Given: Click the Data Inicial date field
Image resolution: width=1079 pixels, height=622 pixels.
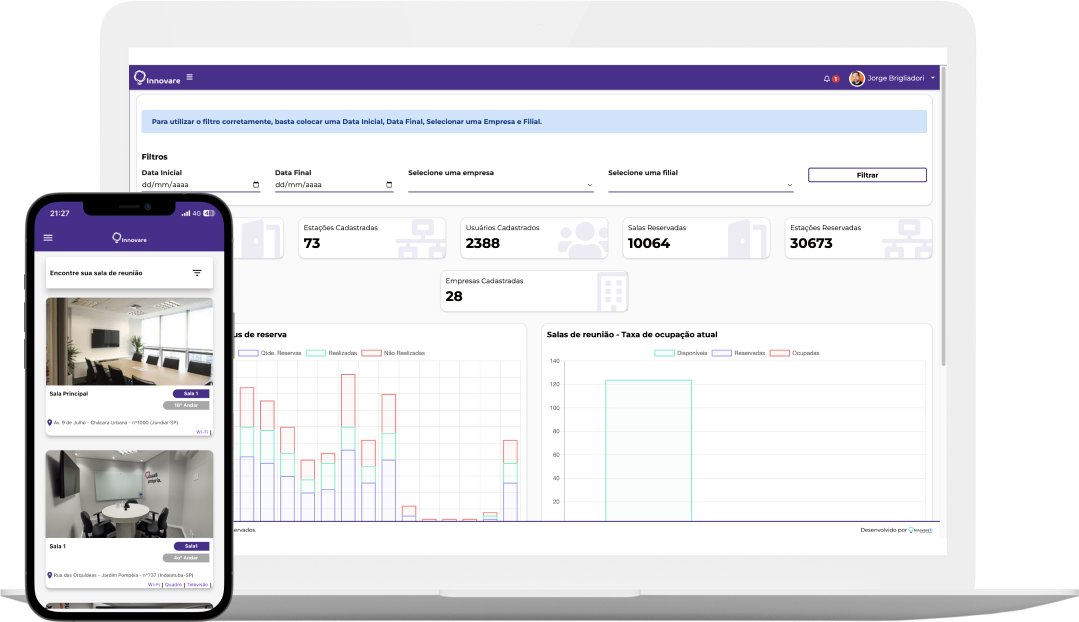Looking at the screenshot, I should 201,184.
